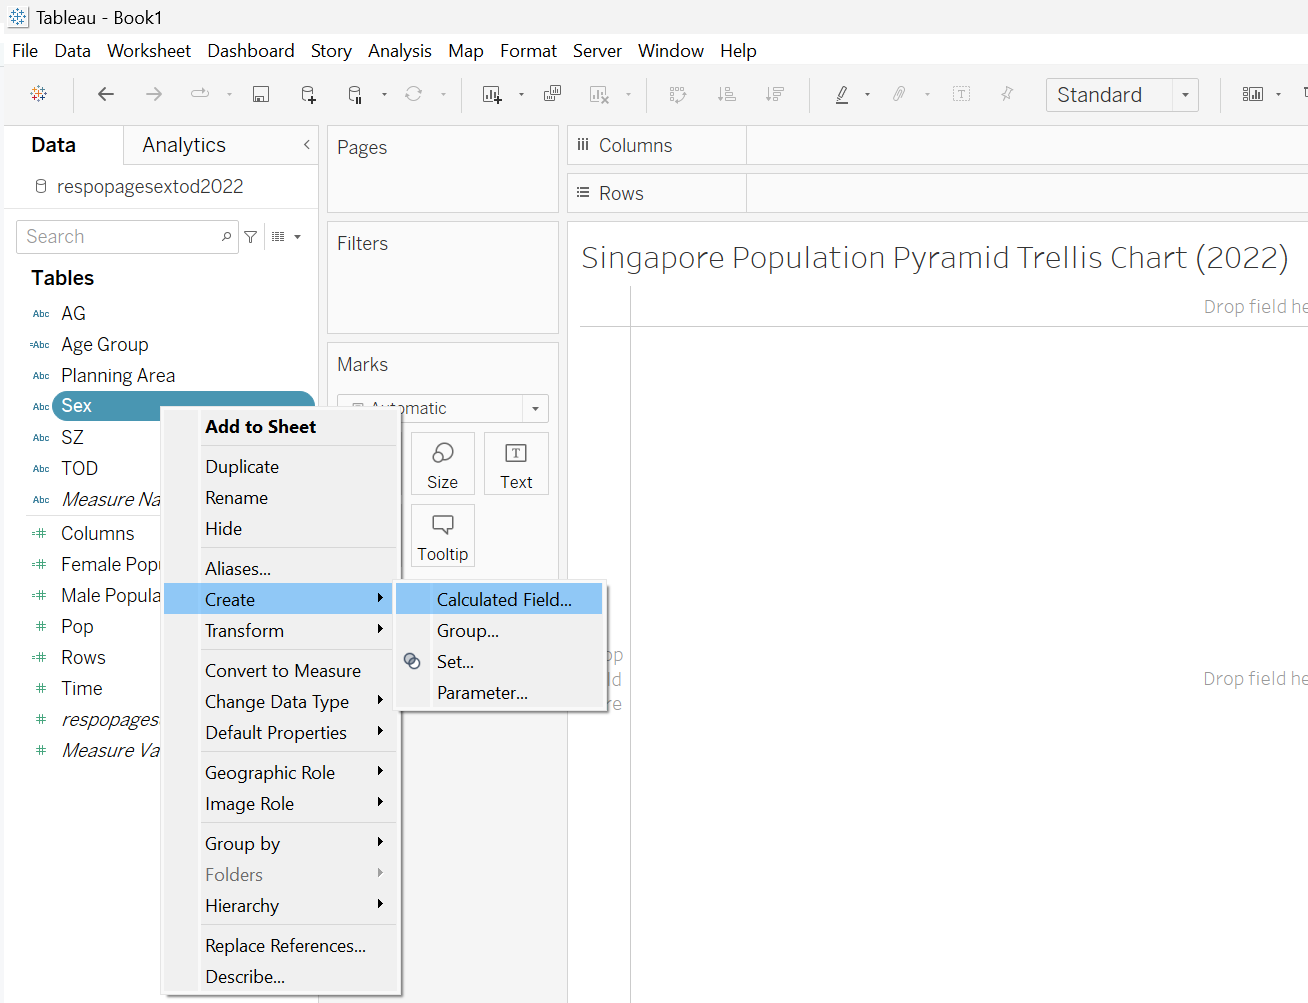Open the Marks type Automatic dropdown arrow
Screen dimensions: 1308x1003
(x=535, y=409)
